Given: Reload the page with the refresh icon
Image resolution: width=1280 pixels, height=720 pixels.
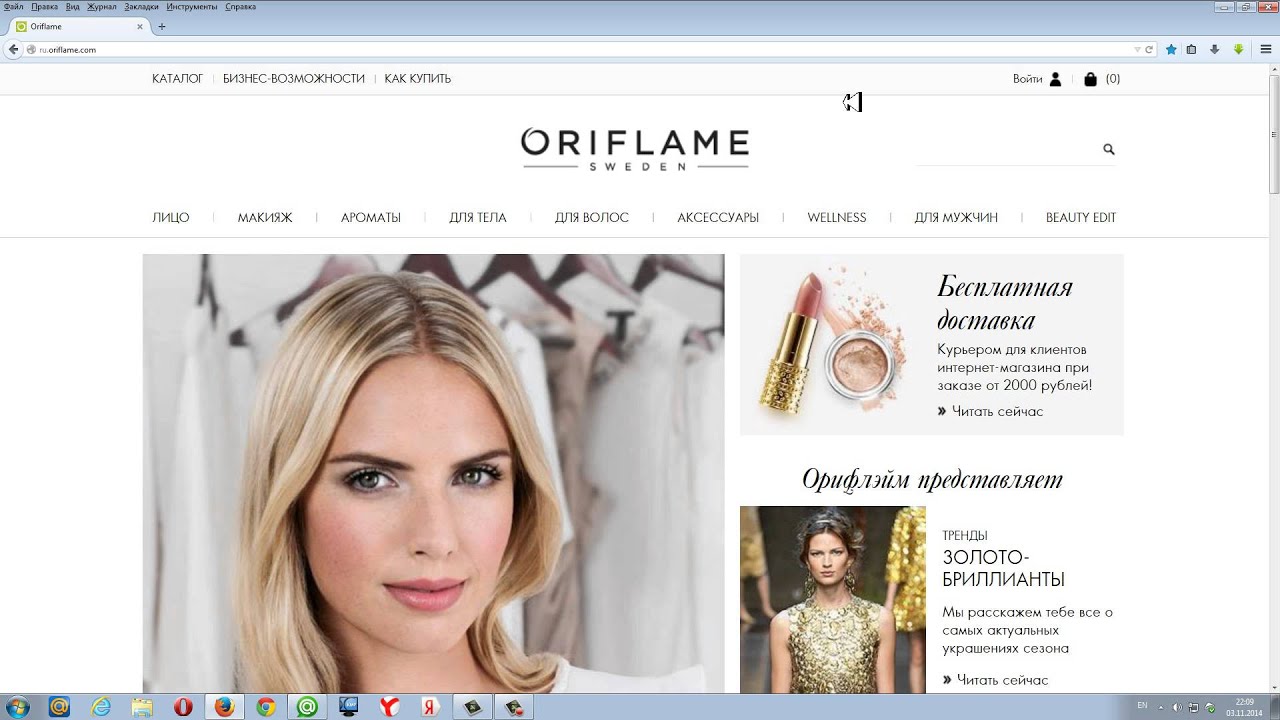Looking at the screenshot, I should click(1149, 49).
